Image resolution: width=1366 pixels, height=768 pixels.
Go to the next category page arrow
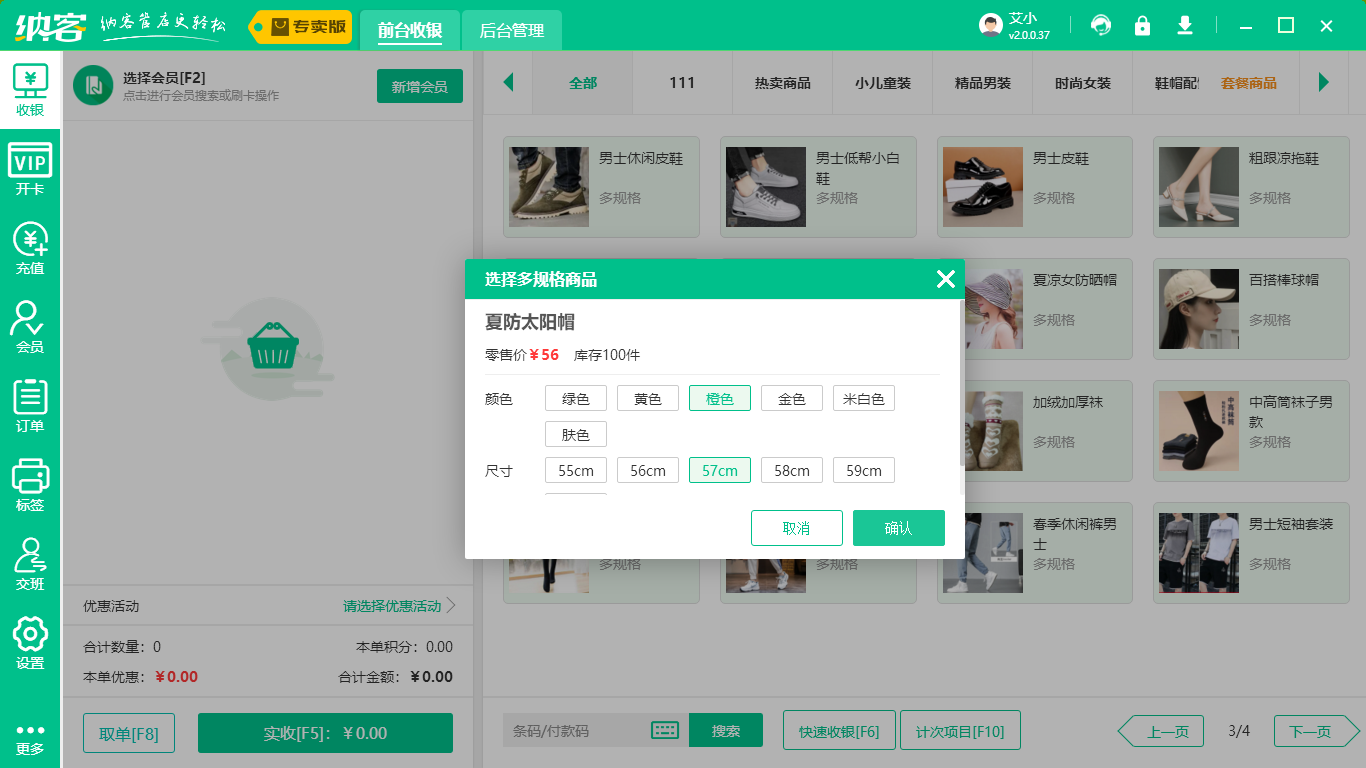coord(1324,83)
